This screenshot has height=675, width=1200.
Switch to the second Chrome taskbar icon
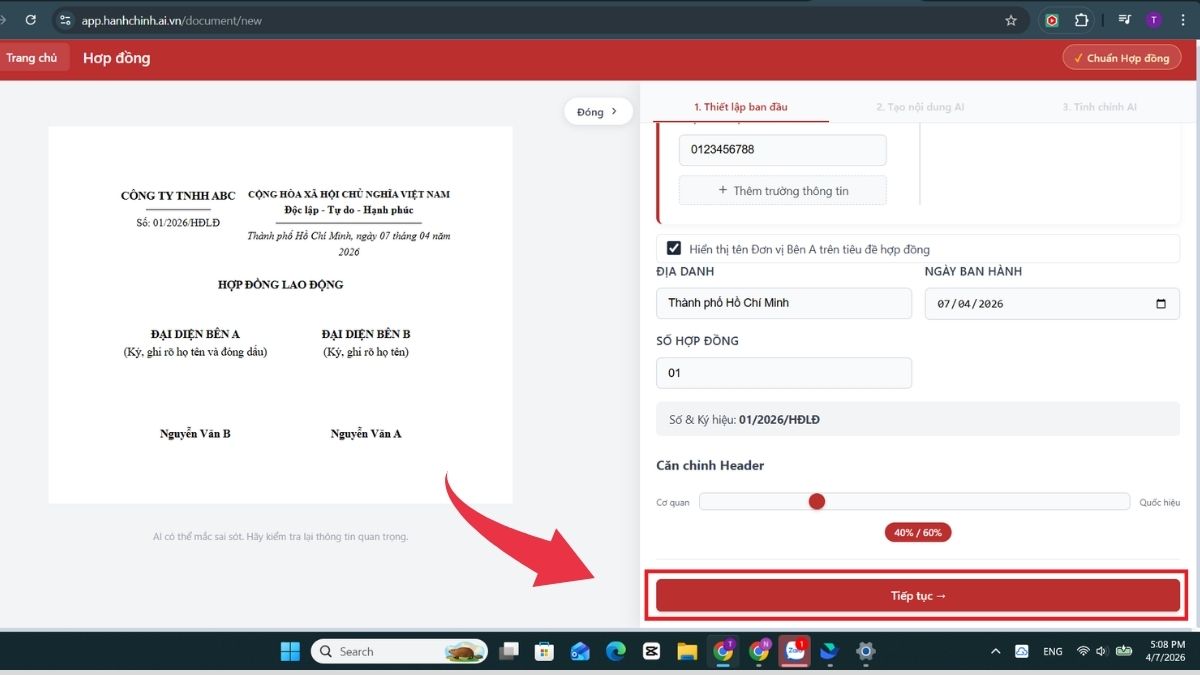(x=759, y=651)
